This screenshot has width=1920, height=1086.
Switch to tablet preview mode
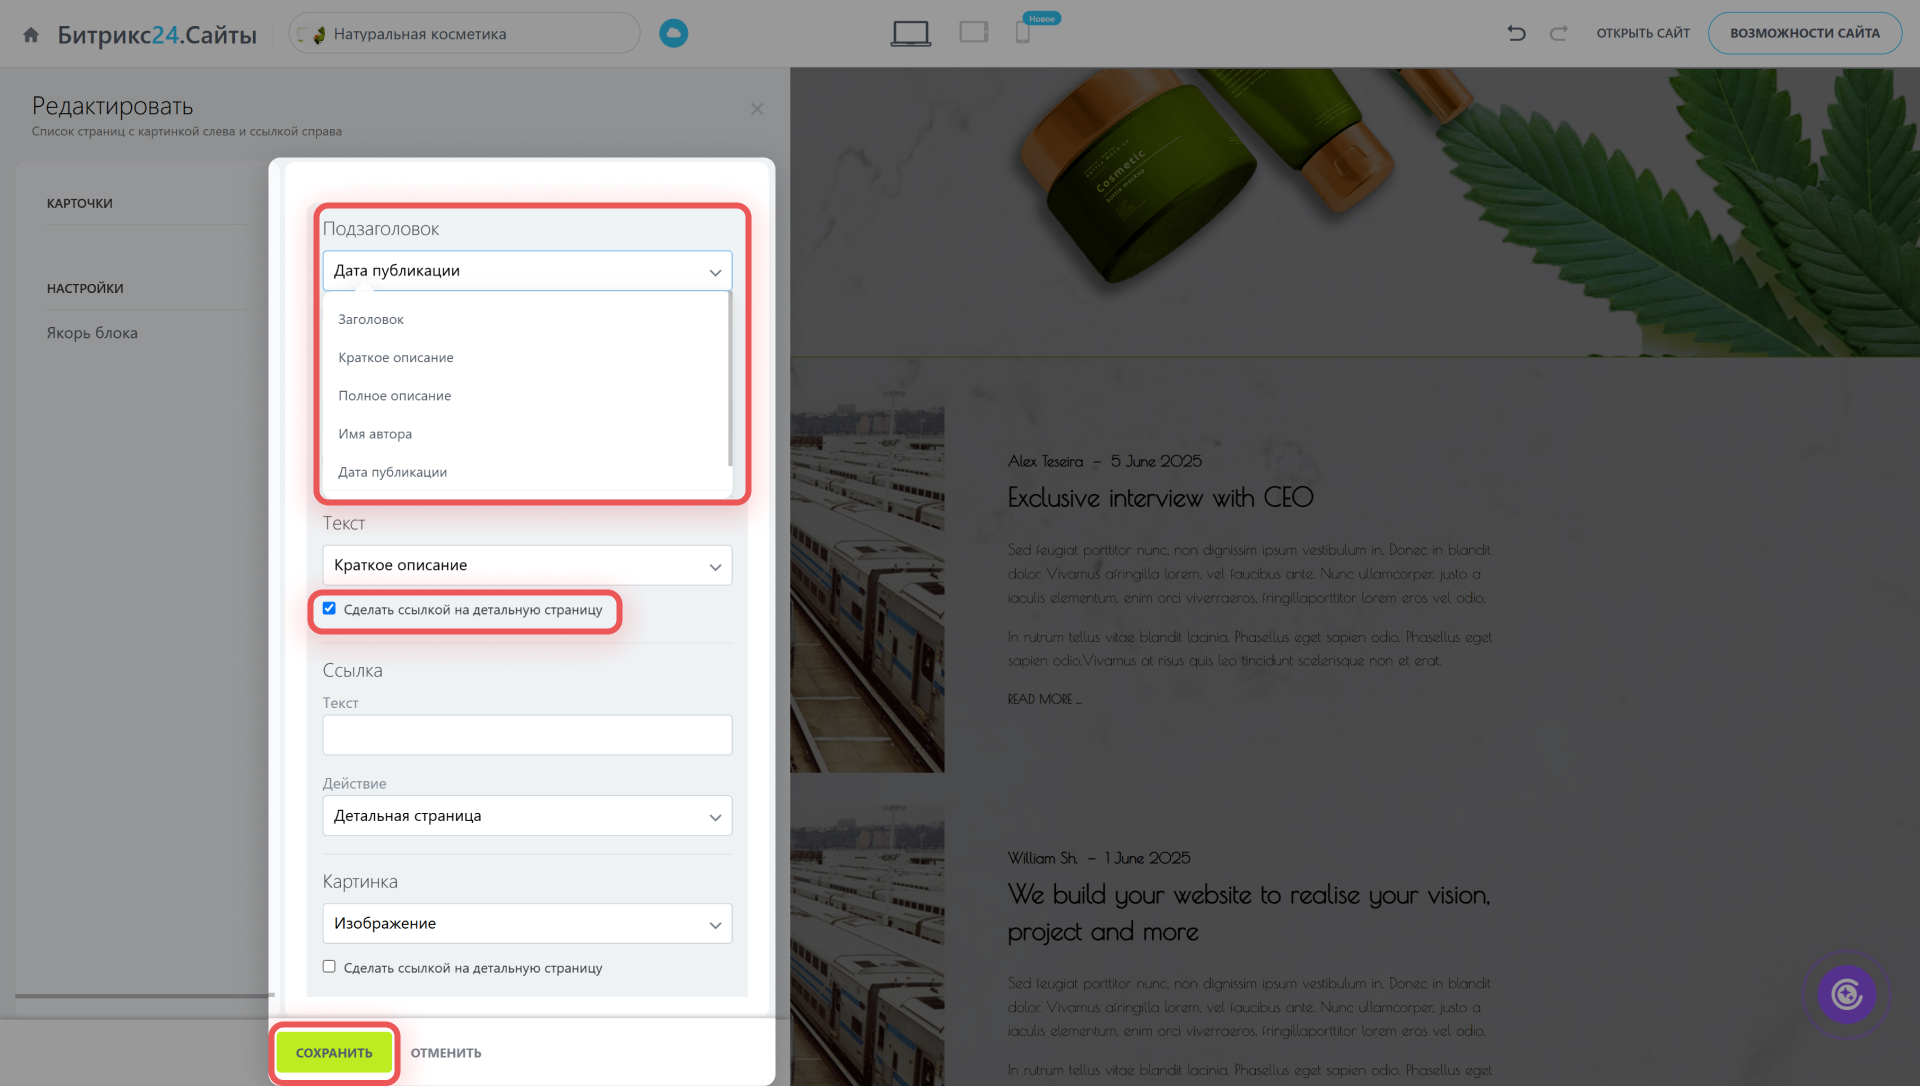974,32
